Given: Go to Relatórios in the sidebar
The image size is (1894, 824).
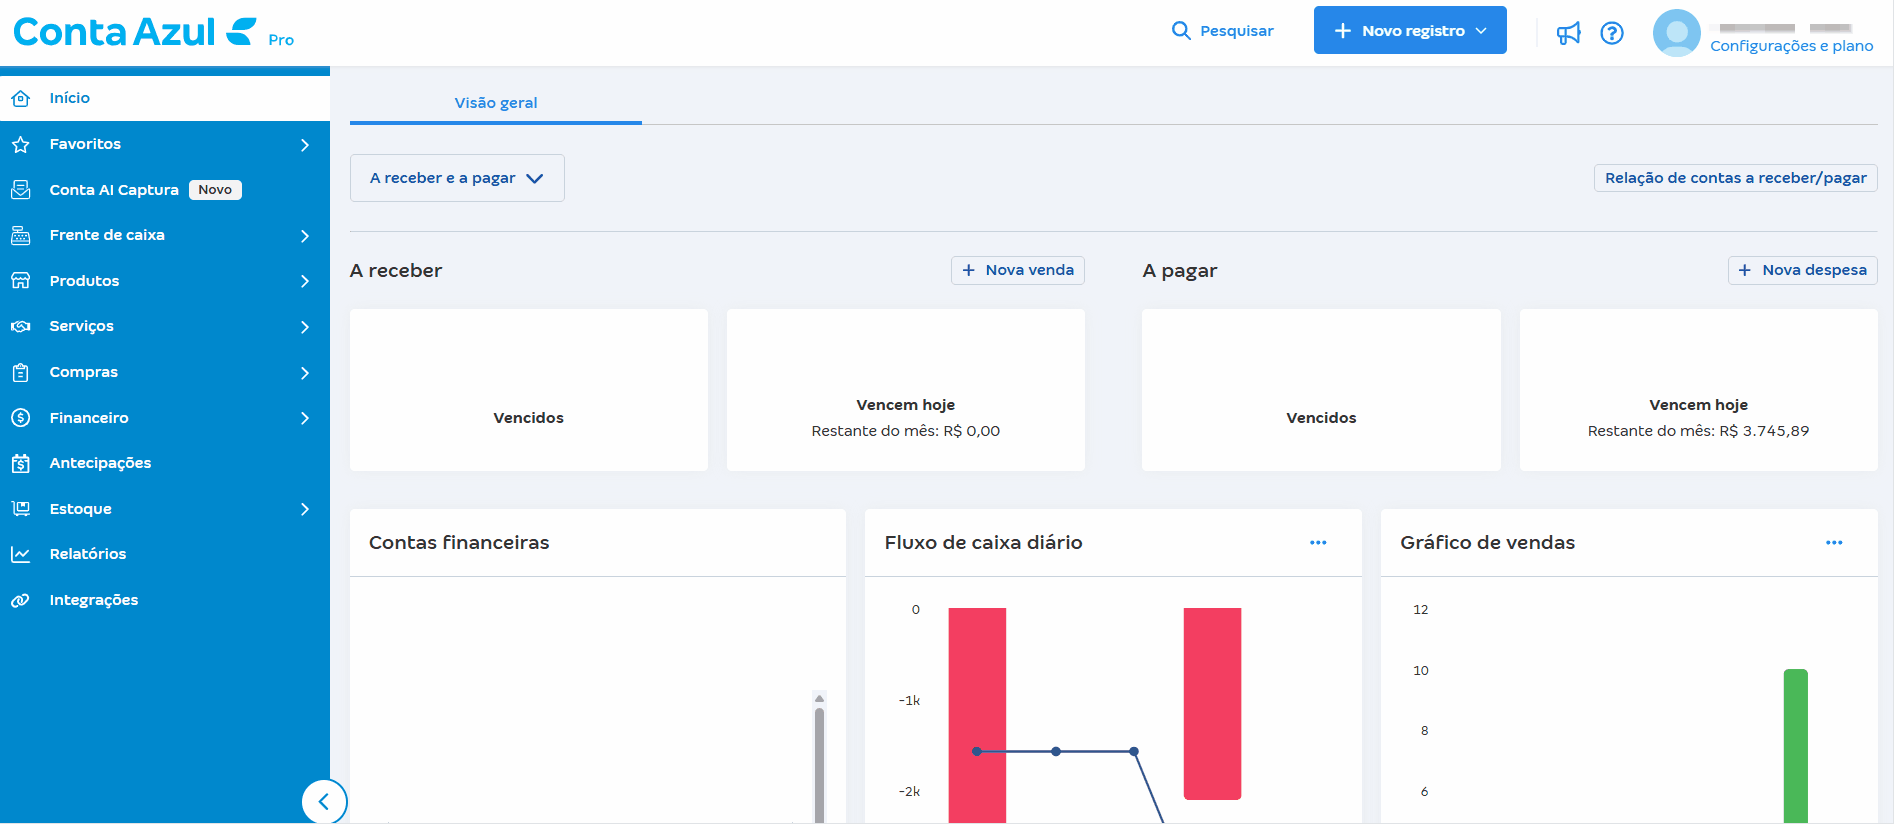Looking at the screenshot, I should pos(88,554).
